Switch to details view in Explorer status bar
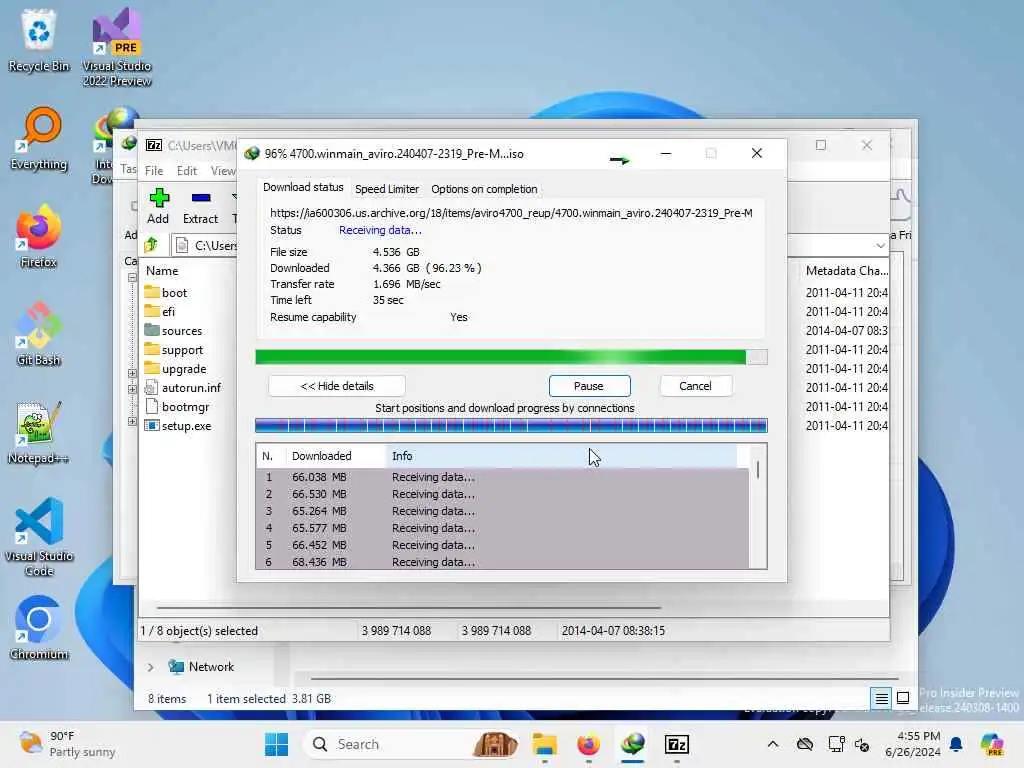The image size is (1024, 768). 881,699
